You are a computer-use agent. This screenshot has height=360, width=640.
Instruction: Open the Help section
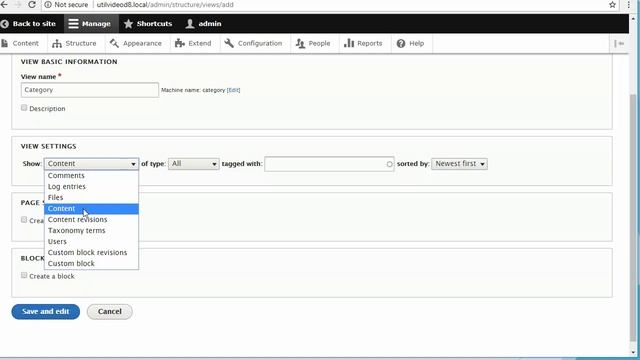[411, 43]
